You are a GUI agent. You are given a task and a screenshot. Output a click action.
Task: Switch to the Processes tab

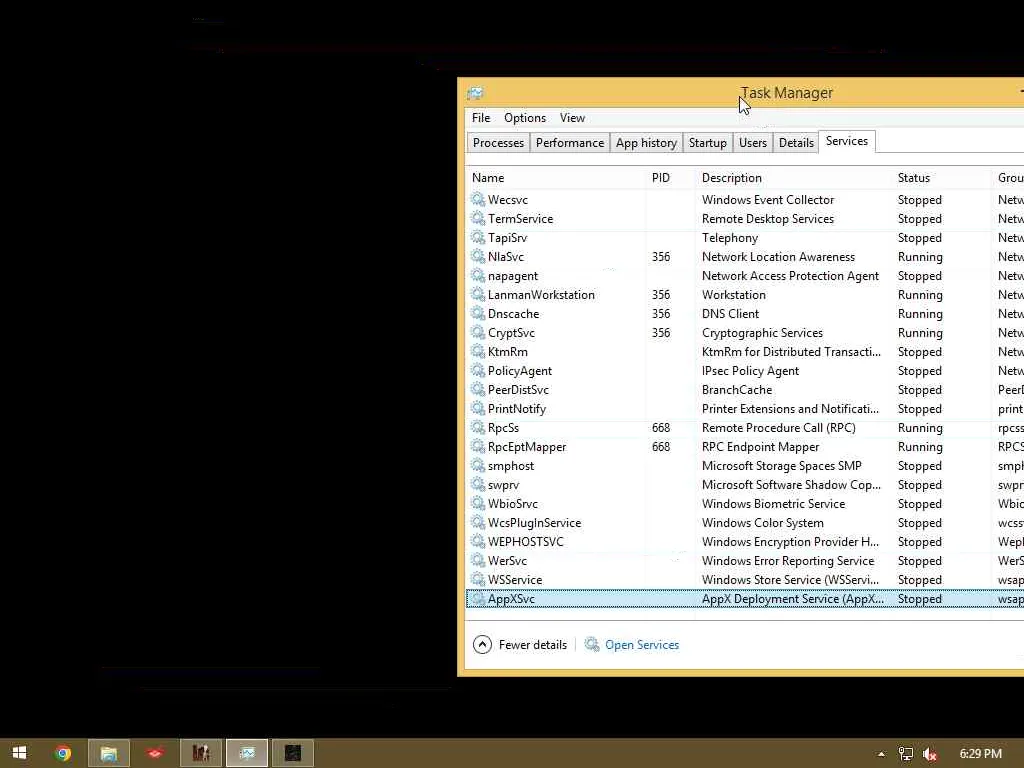coord(498,142)
